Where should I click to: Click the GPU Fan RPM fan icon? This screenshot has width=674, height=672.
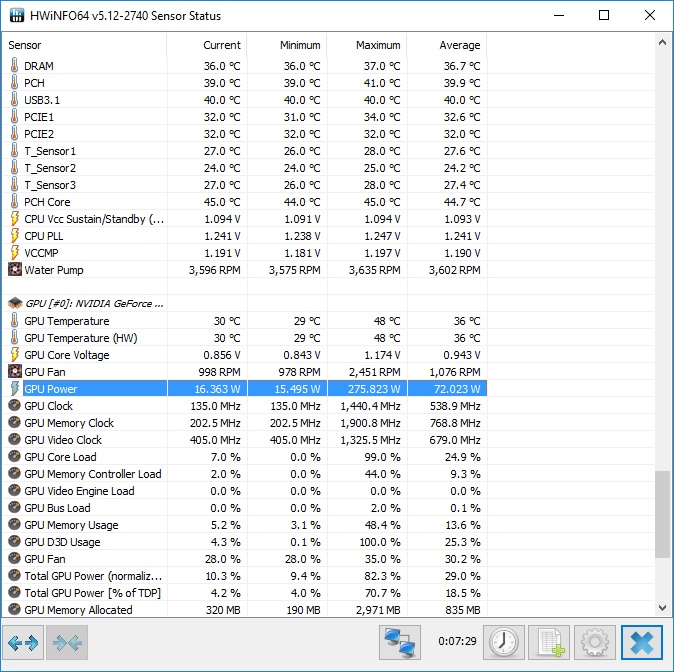point(15,371)
